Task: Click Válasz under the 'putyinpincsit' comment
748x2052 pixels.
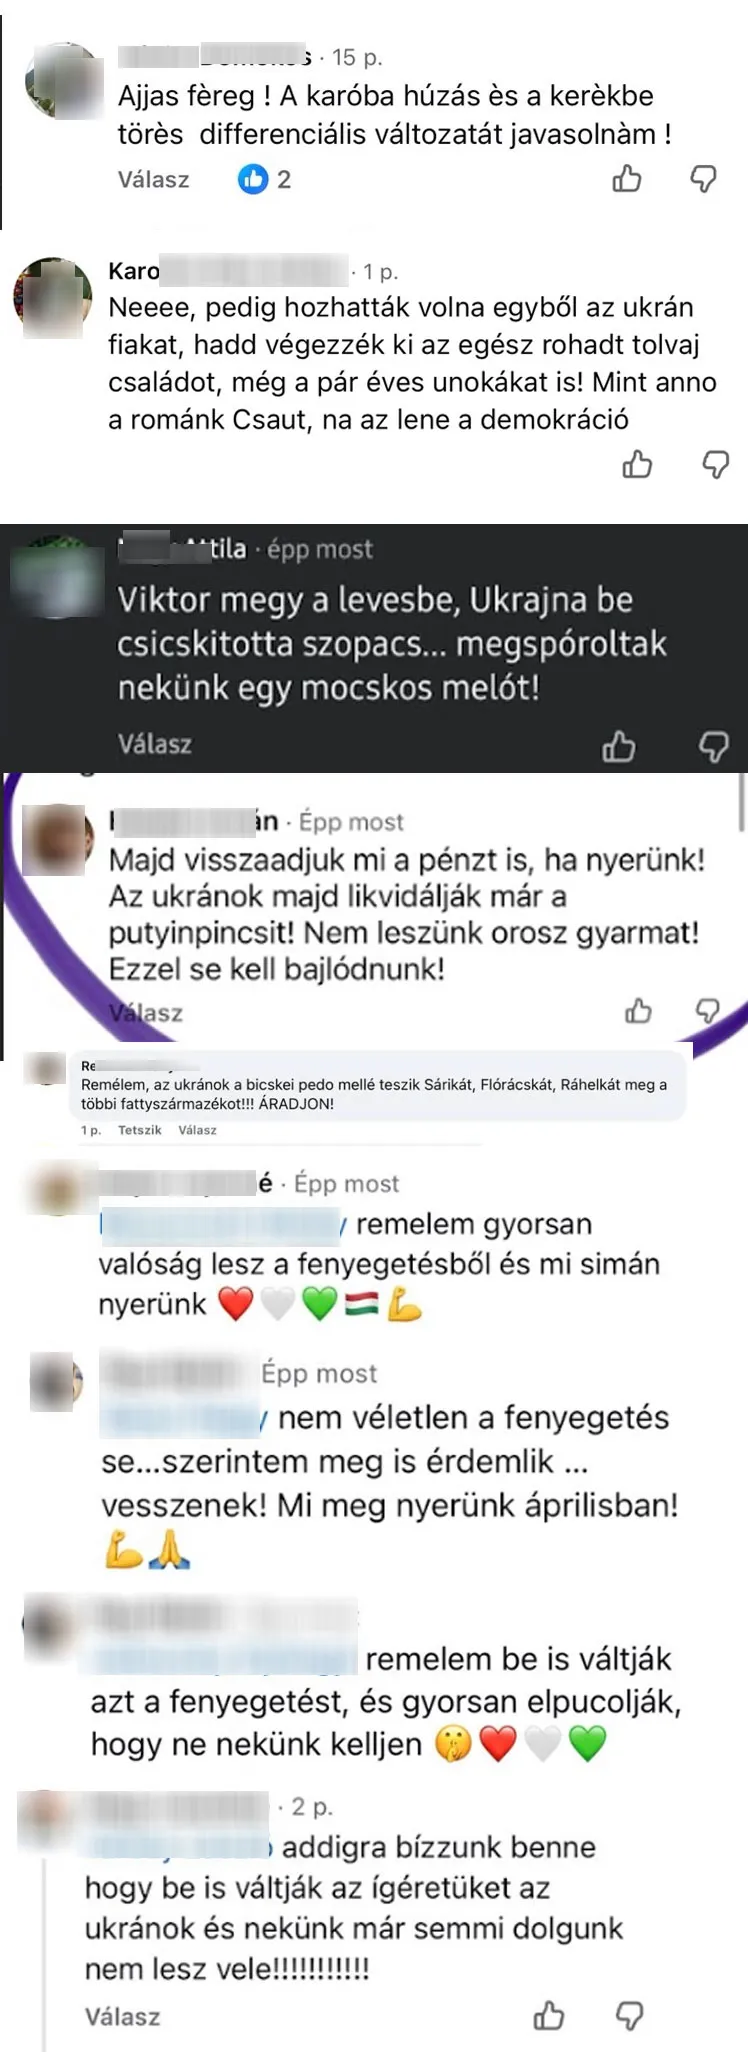Action: (x=146, y=1013)
